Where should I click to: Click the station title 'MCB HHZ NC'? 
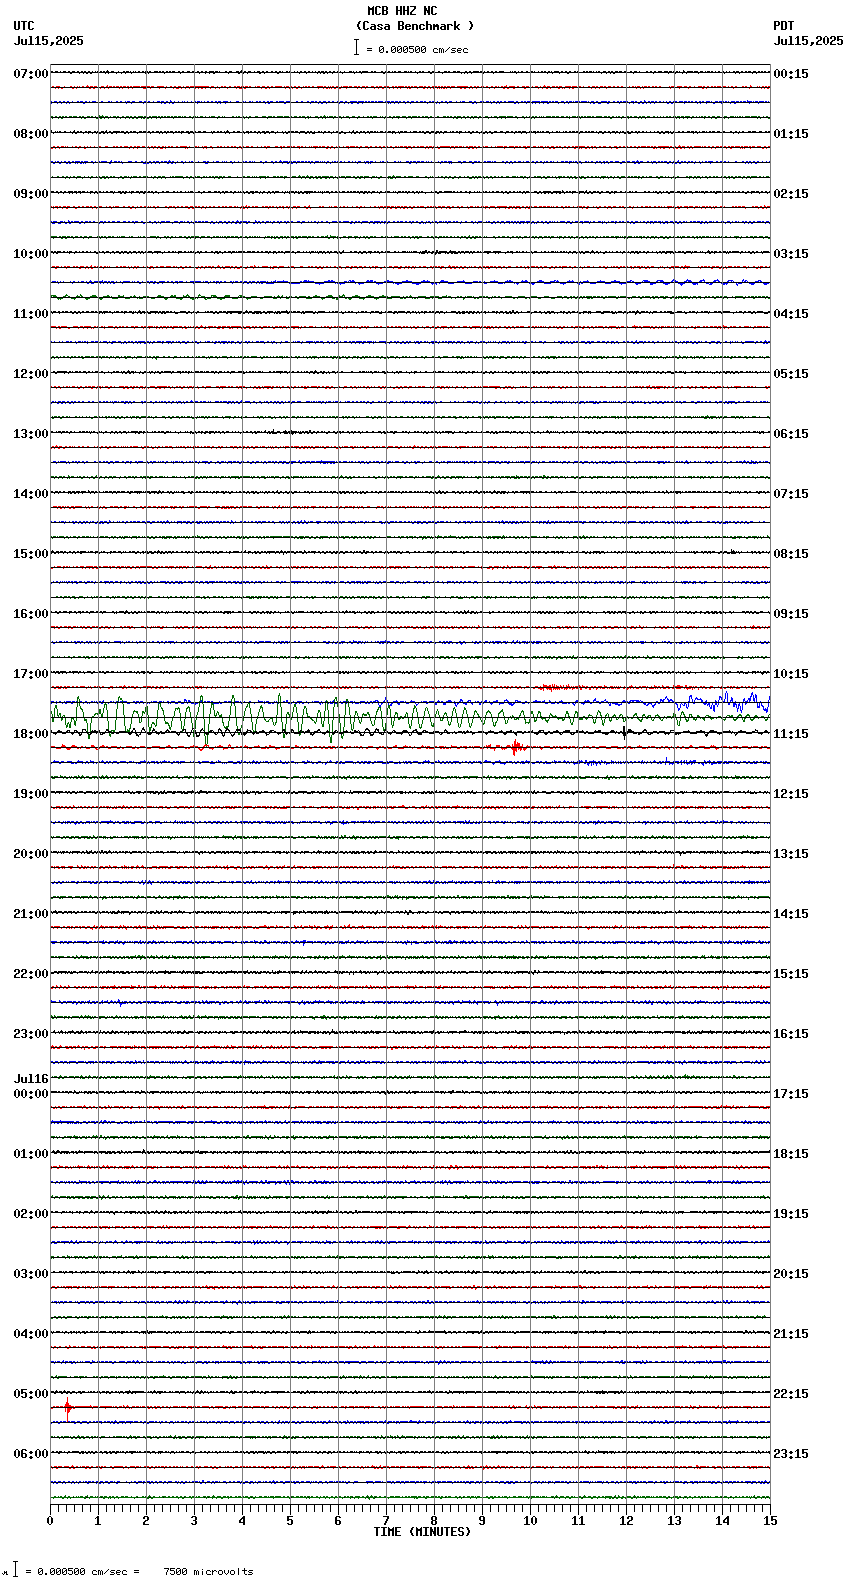point(402,11)
